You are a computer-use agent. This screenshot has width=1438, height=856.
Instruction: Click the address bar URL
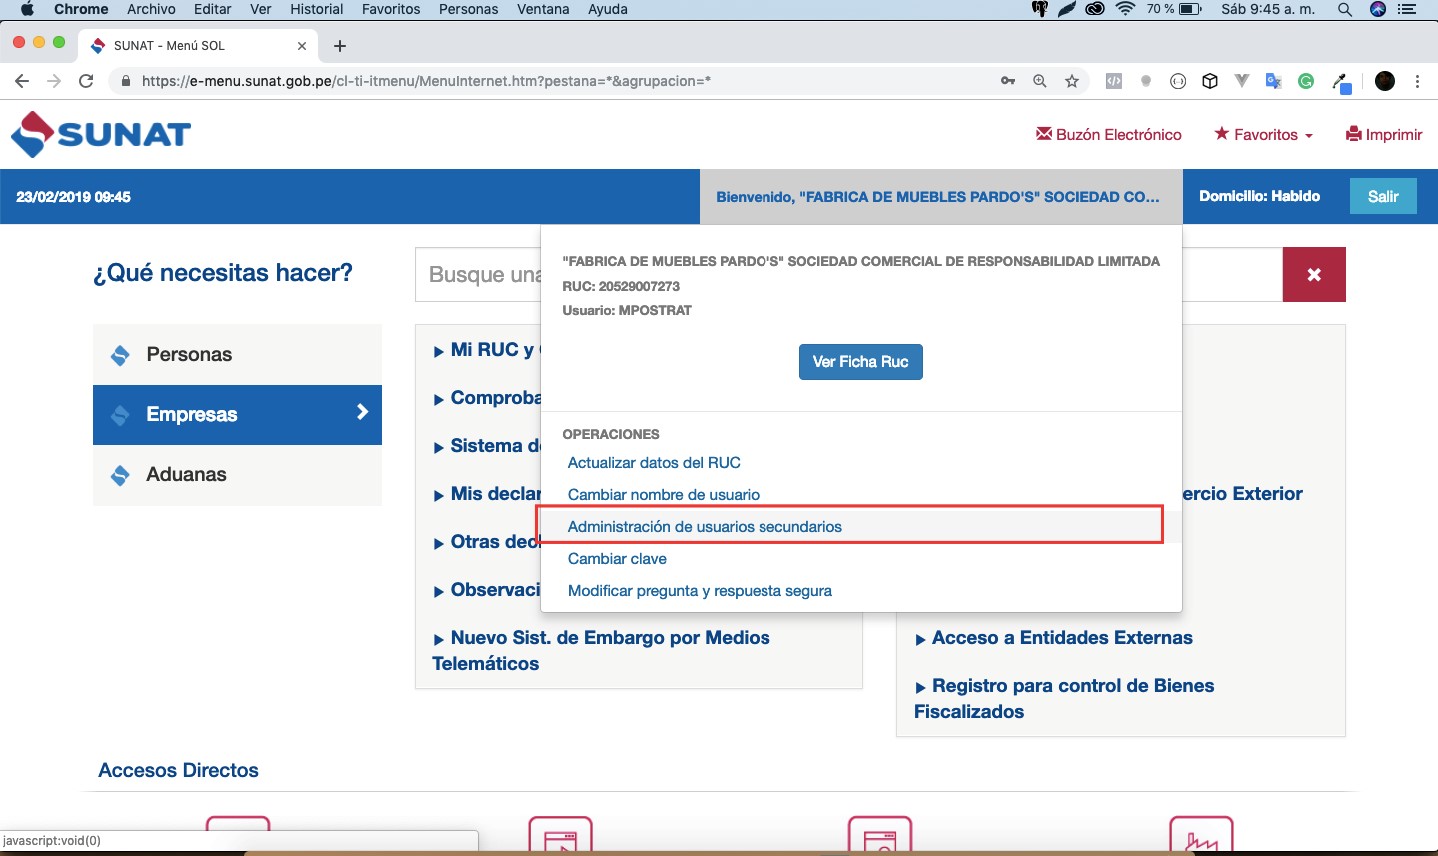coord(426,82)
